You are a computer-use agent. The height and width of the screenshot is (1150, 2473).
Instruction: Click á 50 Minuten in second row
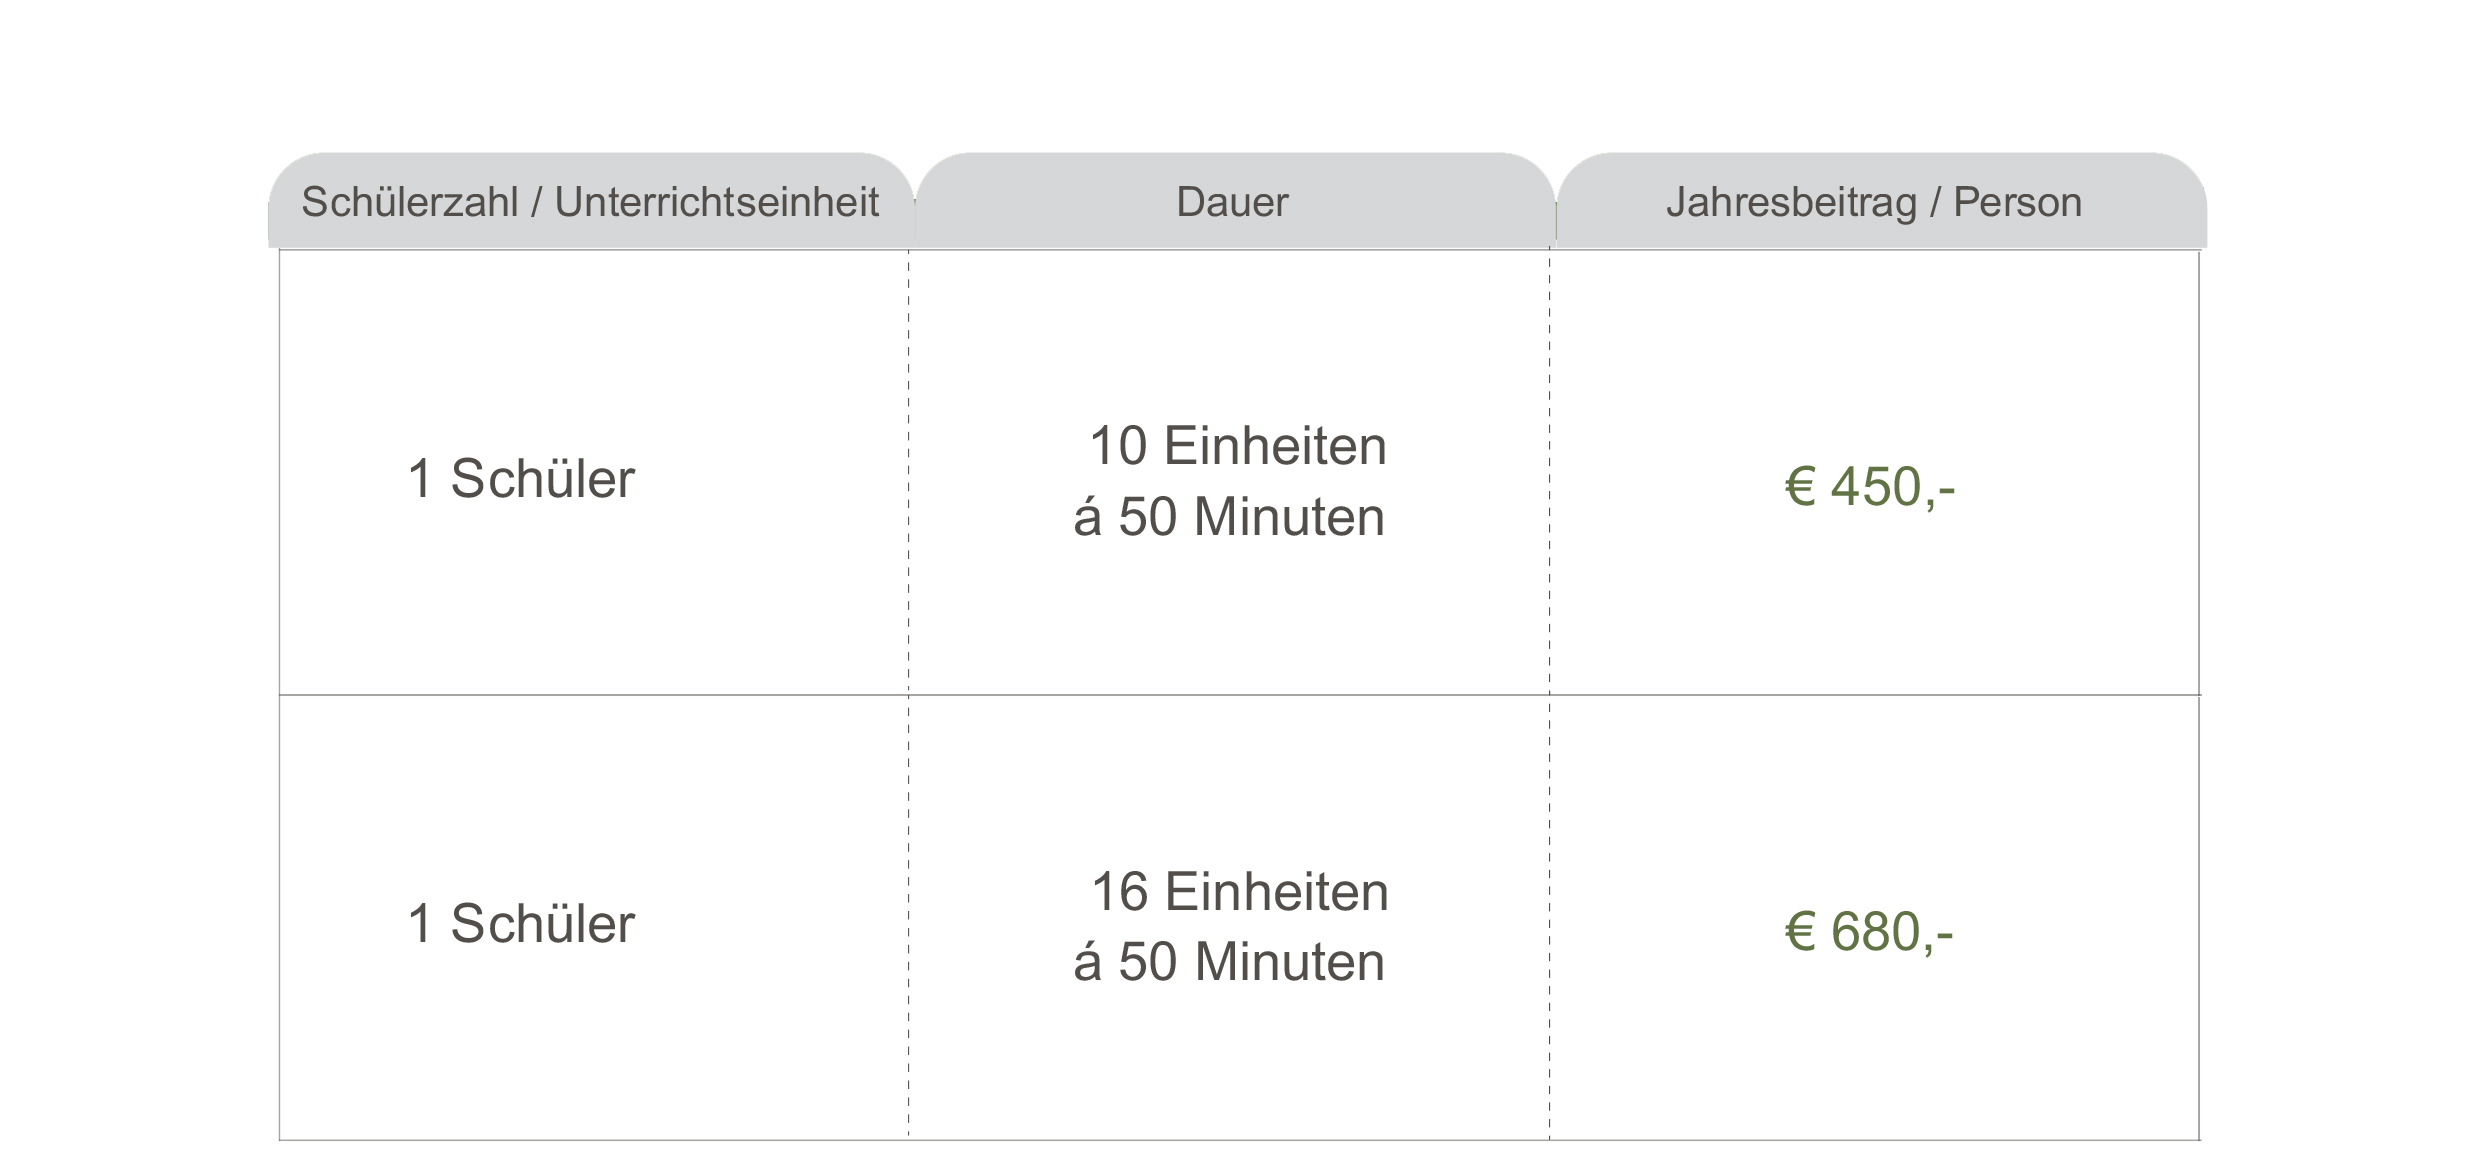(1229, 962)
